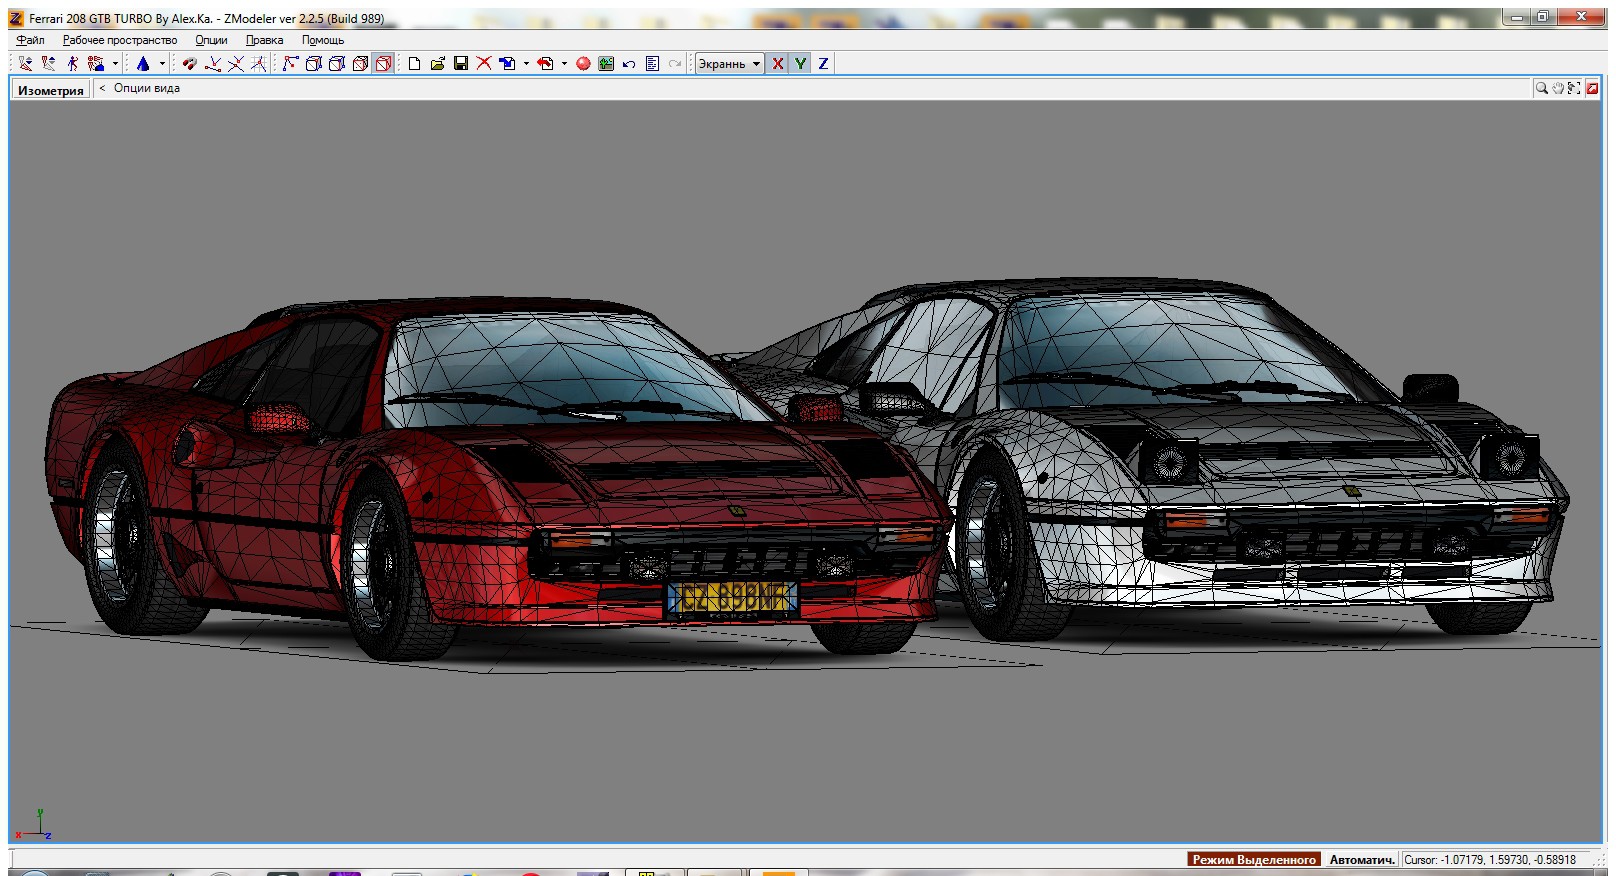Open the Правка menu

pos(264,40)
